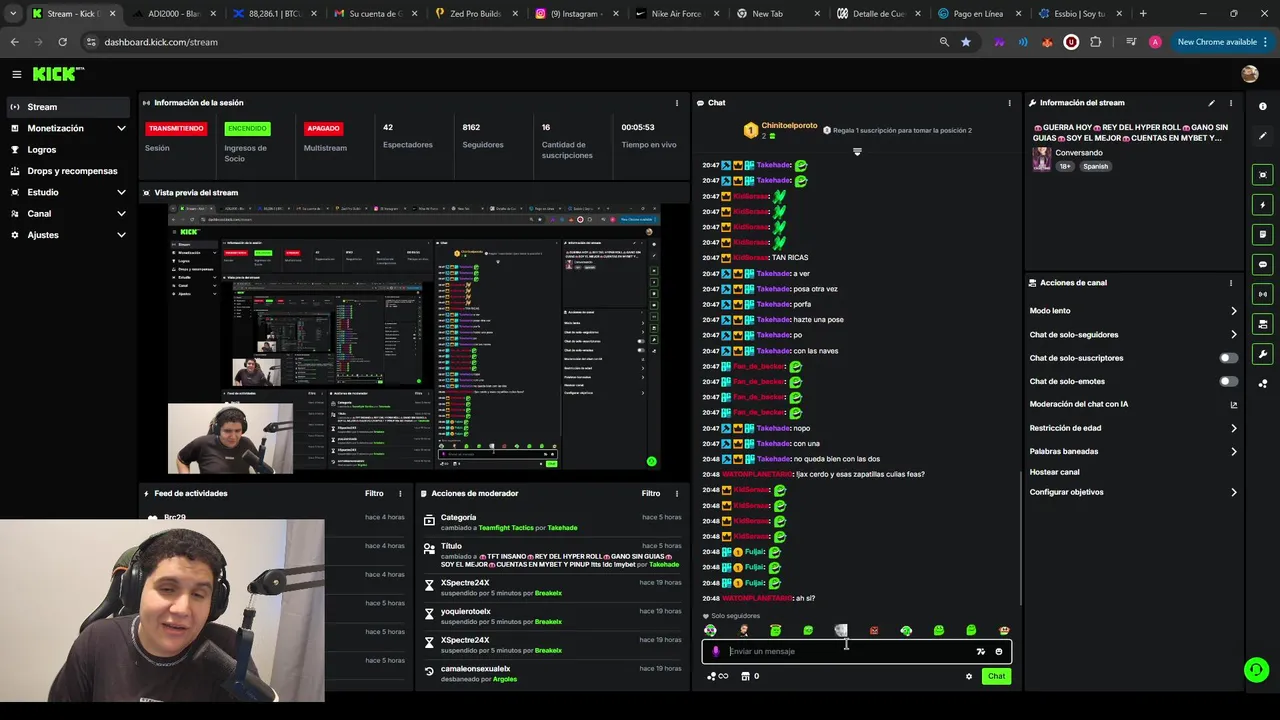Click the note page icon in right sidebar
This screenshot has width=1280, height=720.
(1262, 234)
